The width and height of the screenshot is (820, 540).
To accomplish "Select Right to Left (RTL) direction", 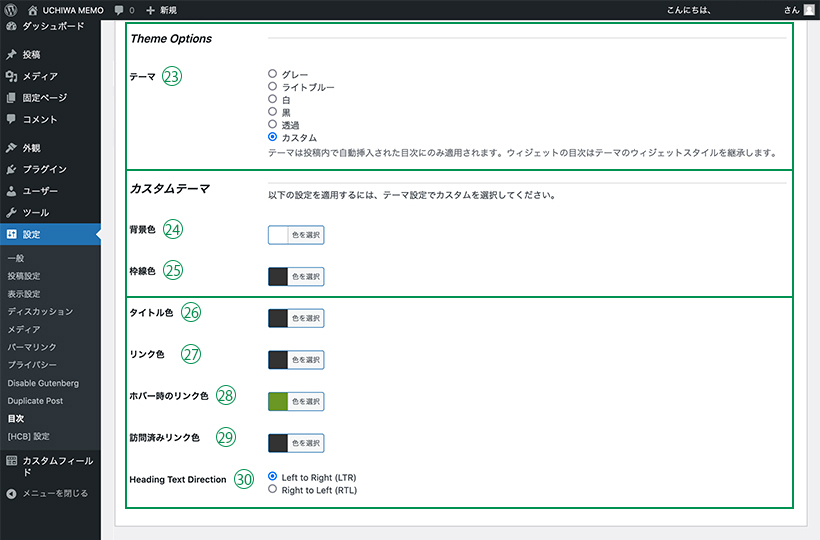I will tap(273, 490).
